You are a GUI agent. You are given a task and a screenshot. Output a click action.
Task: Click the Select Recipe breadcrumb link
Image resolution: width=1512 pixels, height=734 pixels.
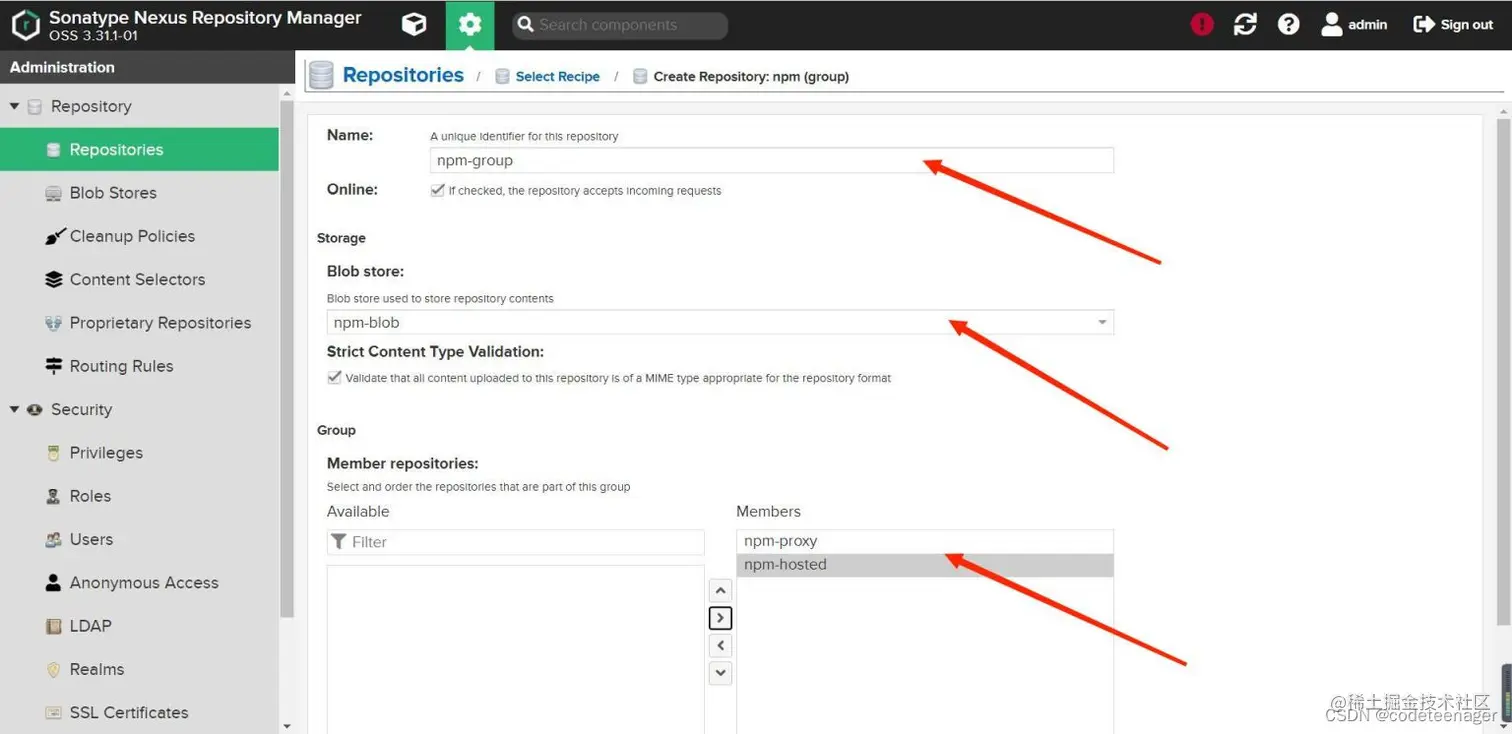click(558, 76)
